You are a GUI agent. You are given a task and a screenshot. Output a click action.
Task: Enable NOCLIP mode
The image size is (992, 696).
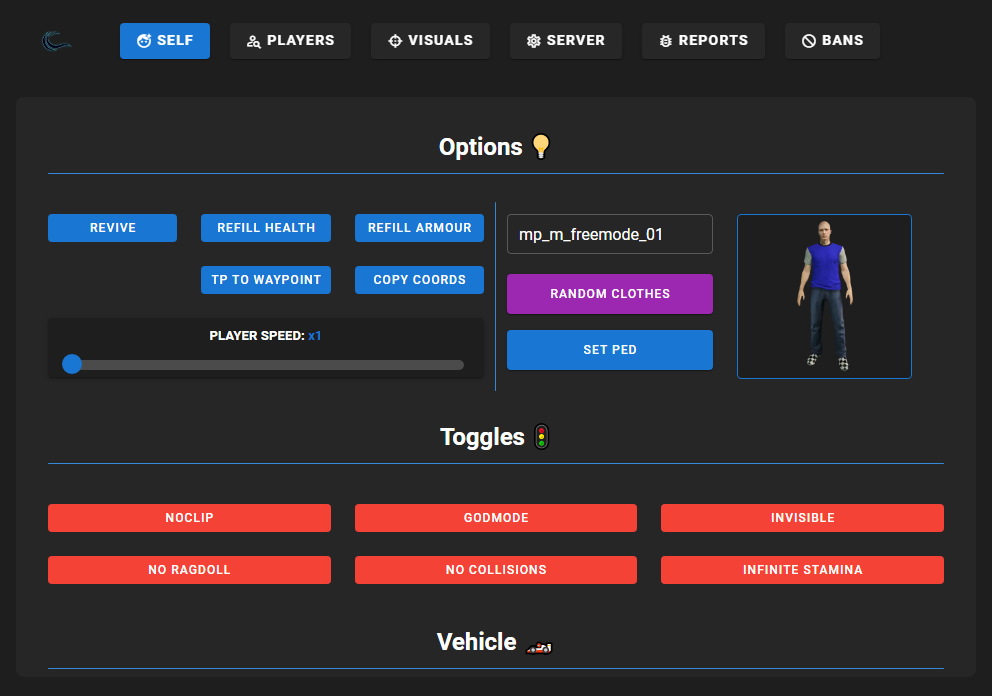pyautogui.click(x=189, y=518)
